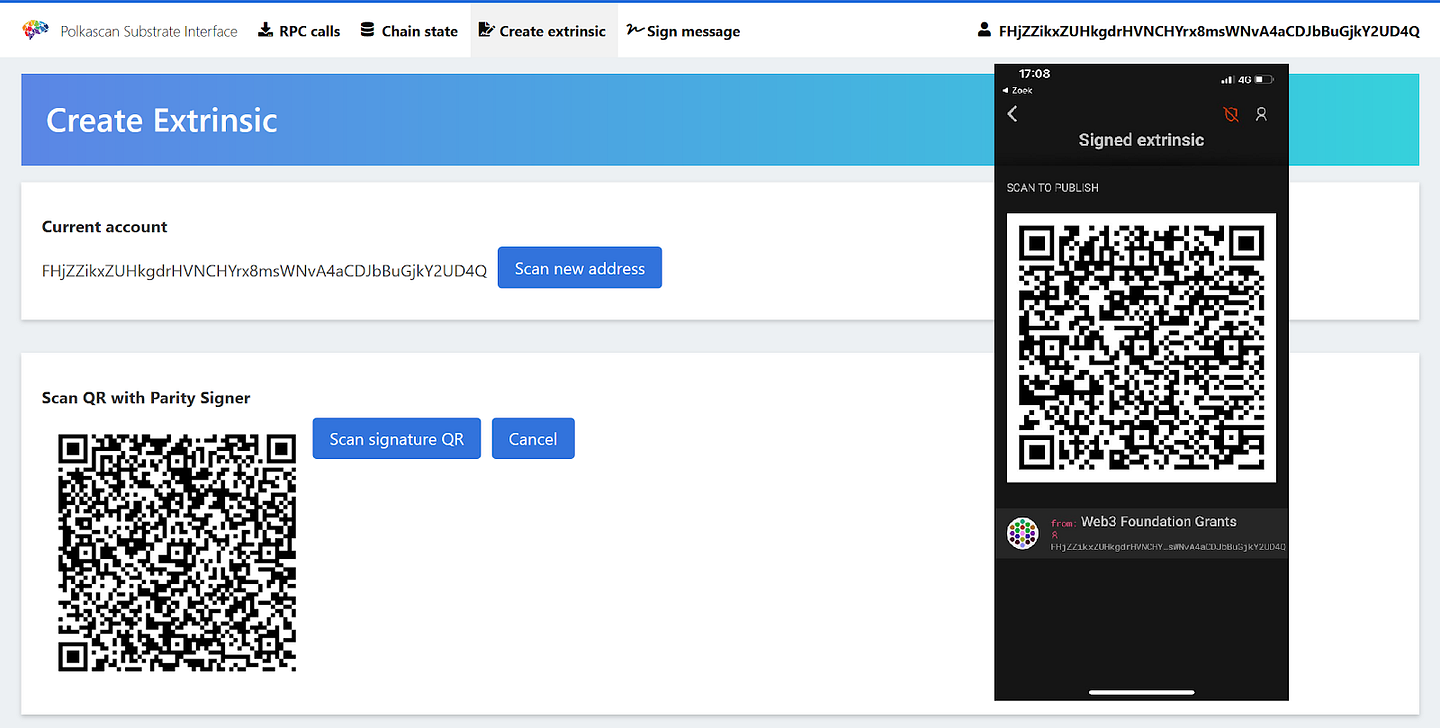Click the user icon beside the top address
The height and width of the screenshot is (728, 1440).
(985, 30)
